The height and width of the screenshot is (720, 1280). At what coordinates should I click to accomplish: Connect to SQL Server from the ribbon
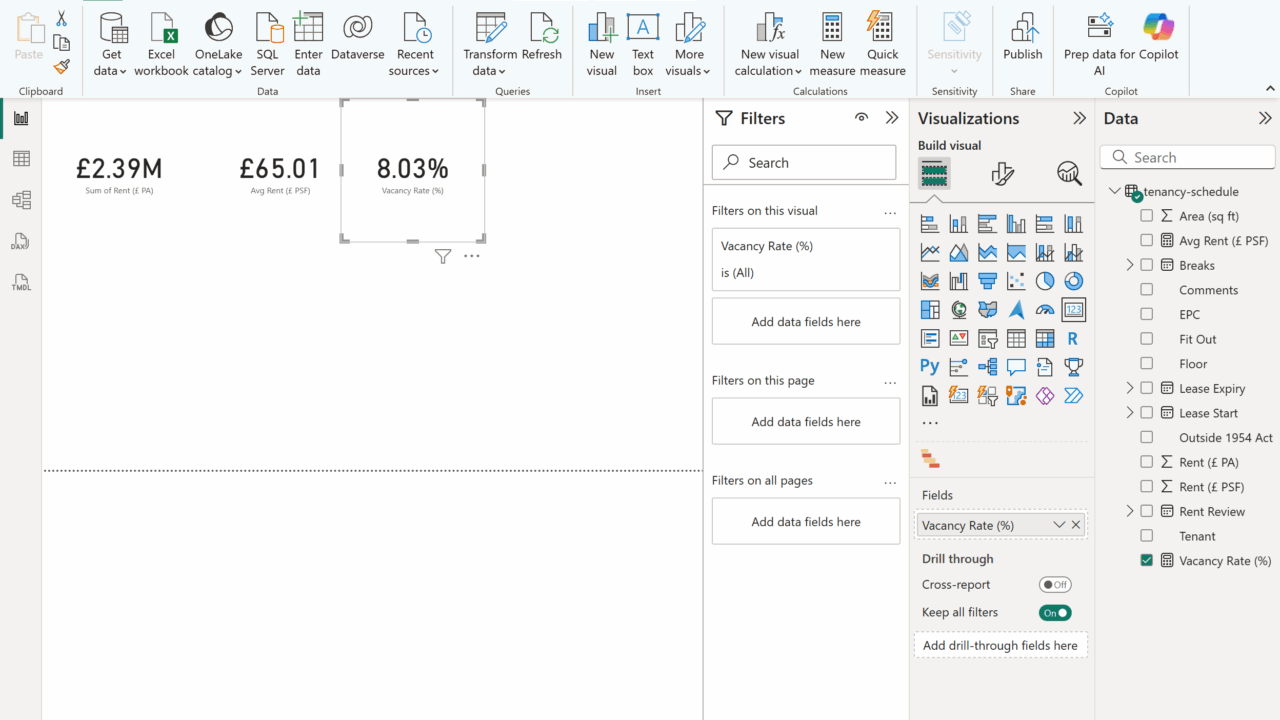point(268,45)
